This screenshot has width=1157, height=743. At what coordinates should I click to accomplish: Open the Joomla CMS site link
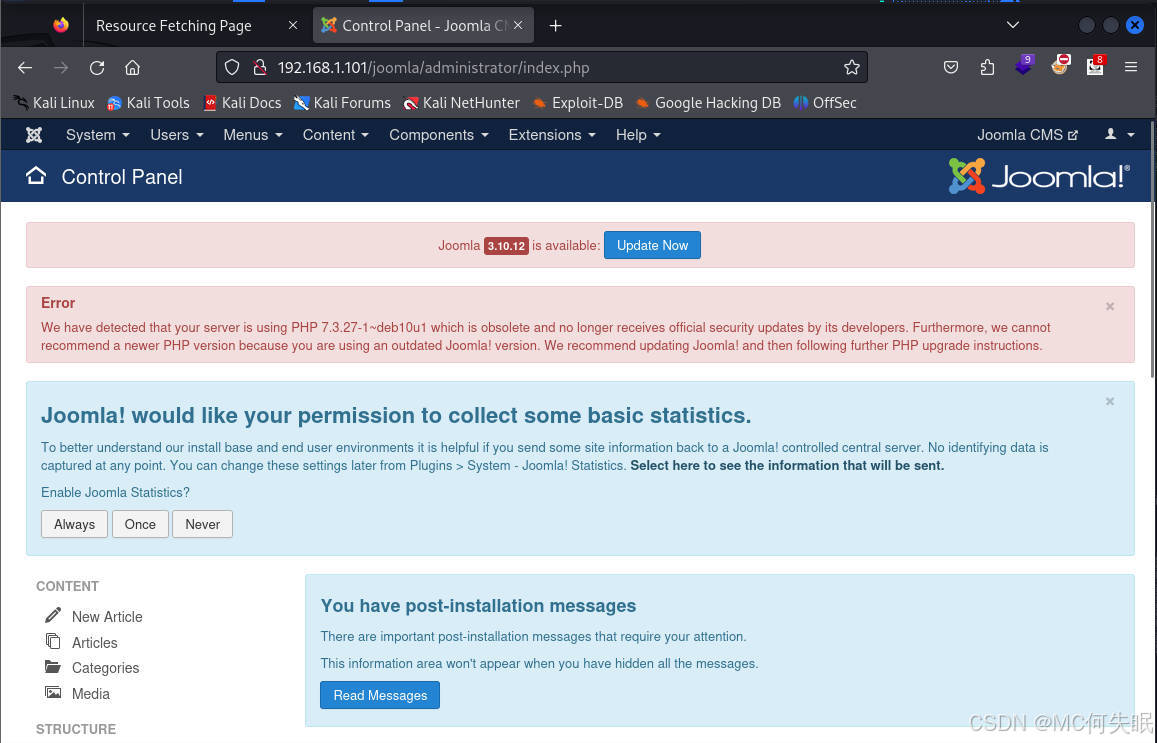coord(1027,135)
